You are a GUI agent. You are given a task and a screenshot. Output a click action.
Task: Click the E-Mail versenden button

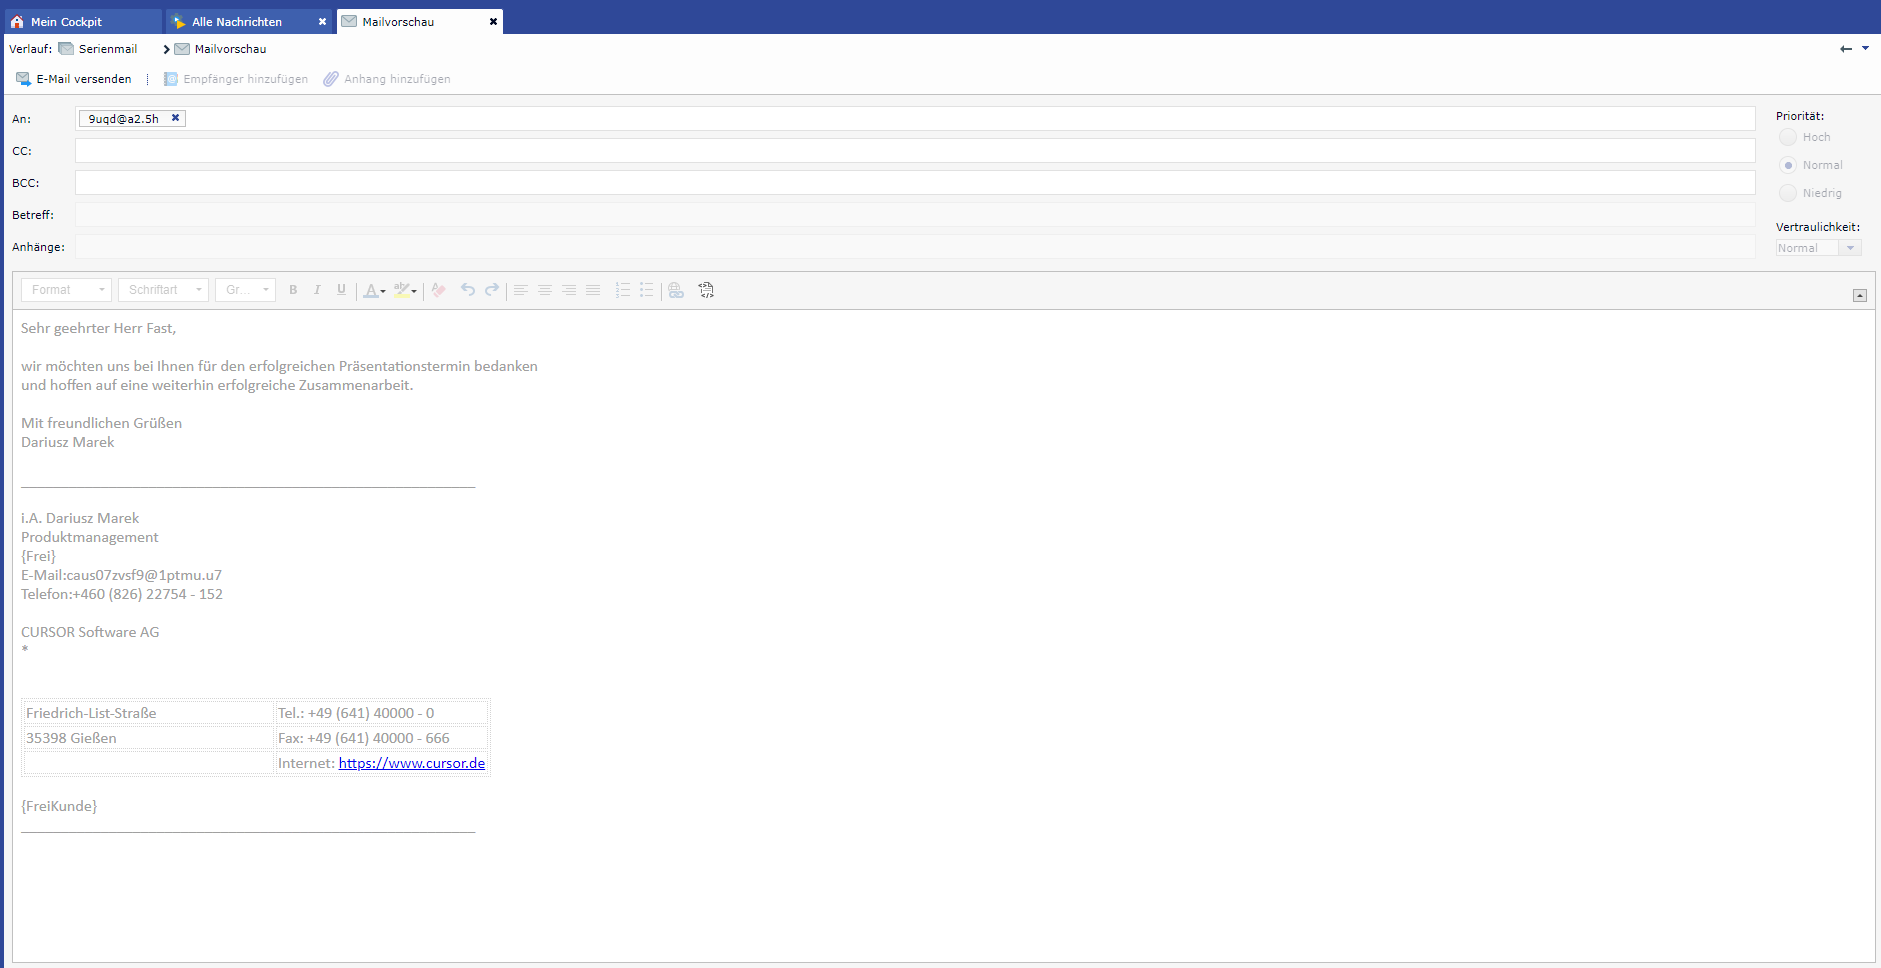pos(74,79)
